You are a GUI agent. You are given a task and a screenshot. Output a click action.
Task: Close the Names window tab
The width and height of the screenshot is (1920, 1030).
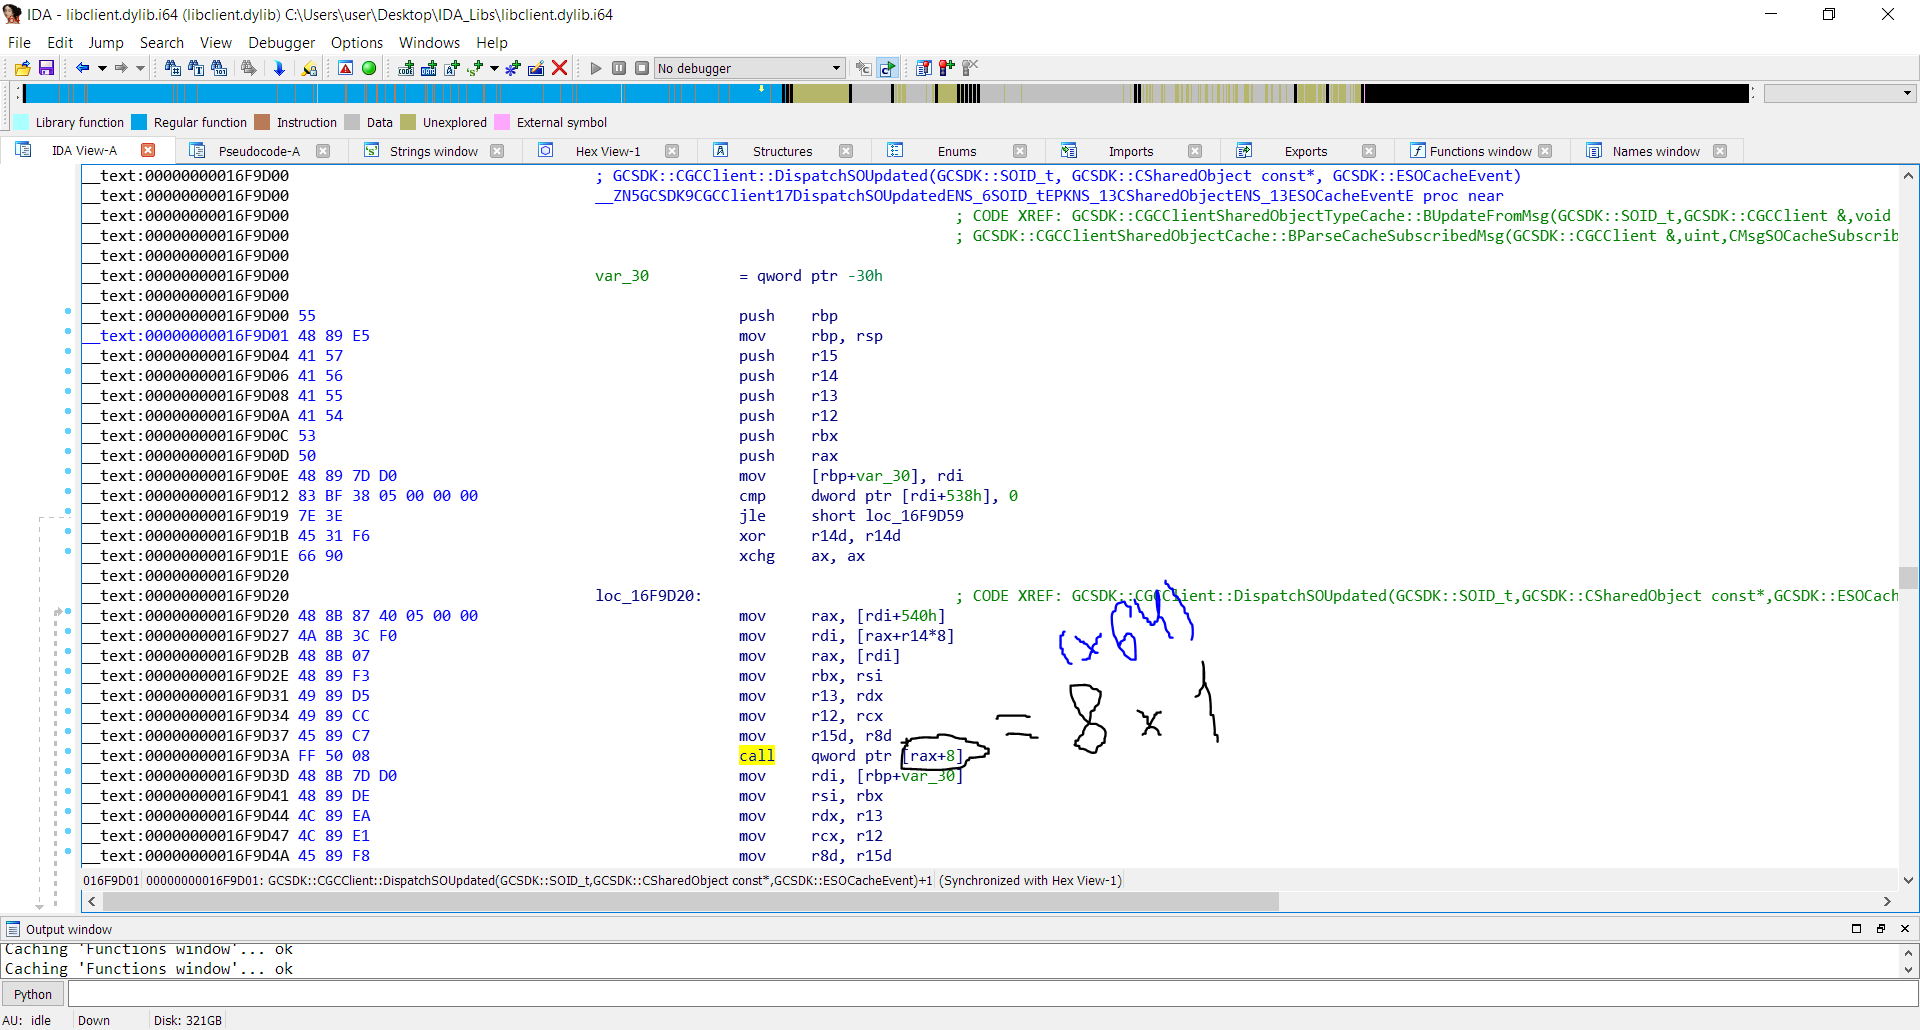pyautogui.click(x=1720, y=151)
